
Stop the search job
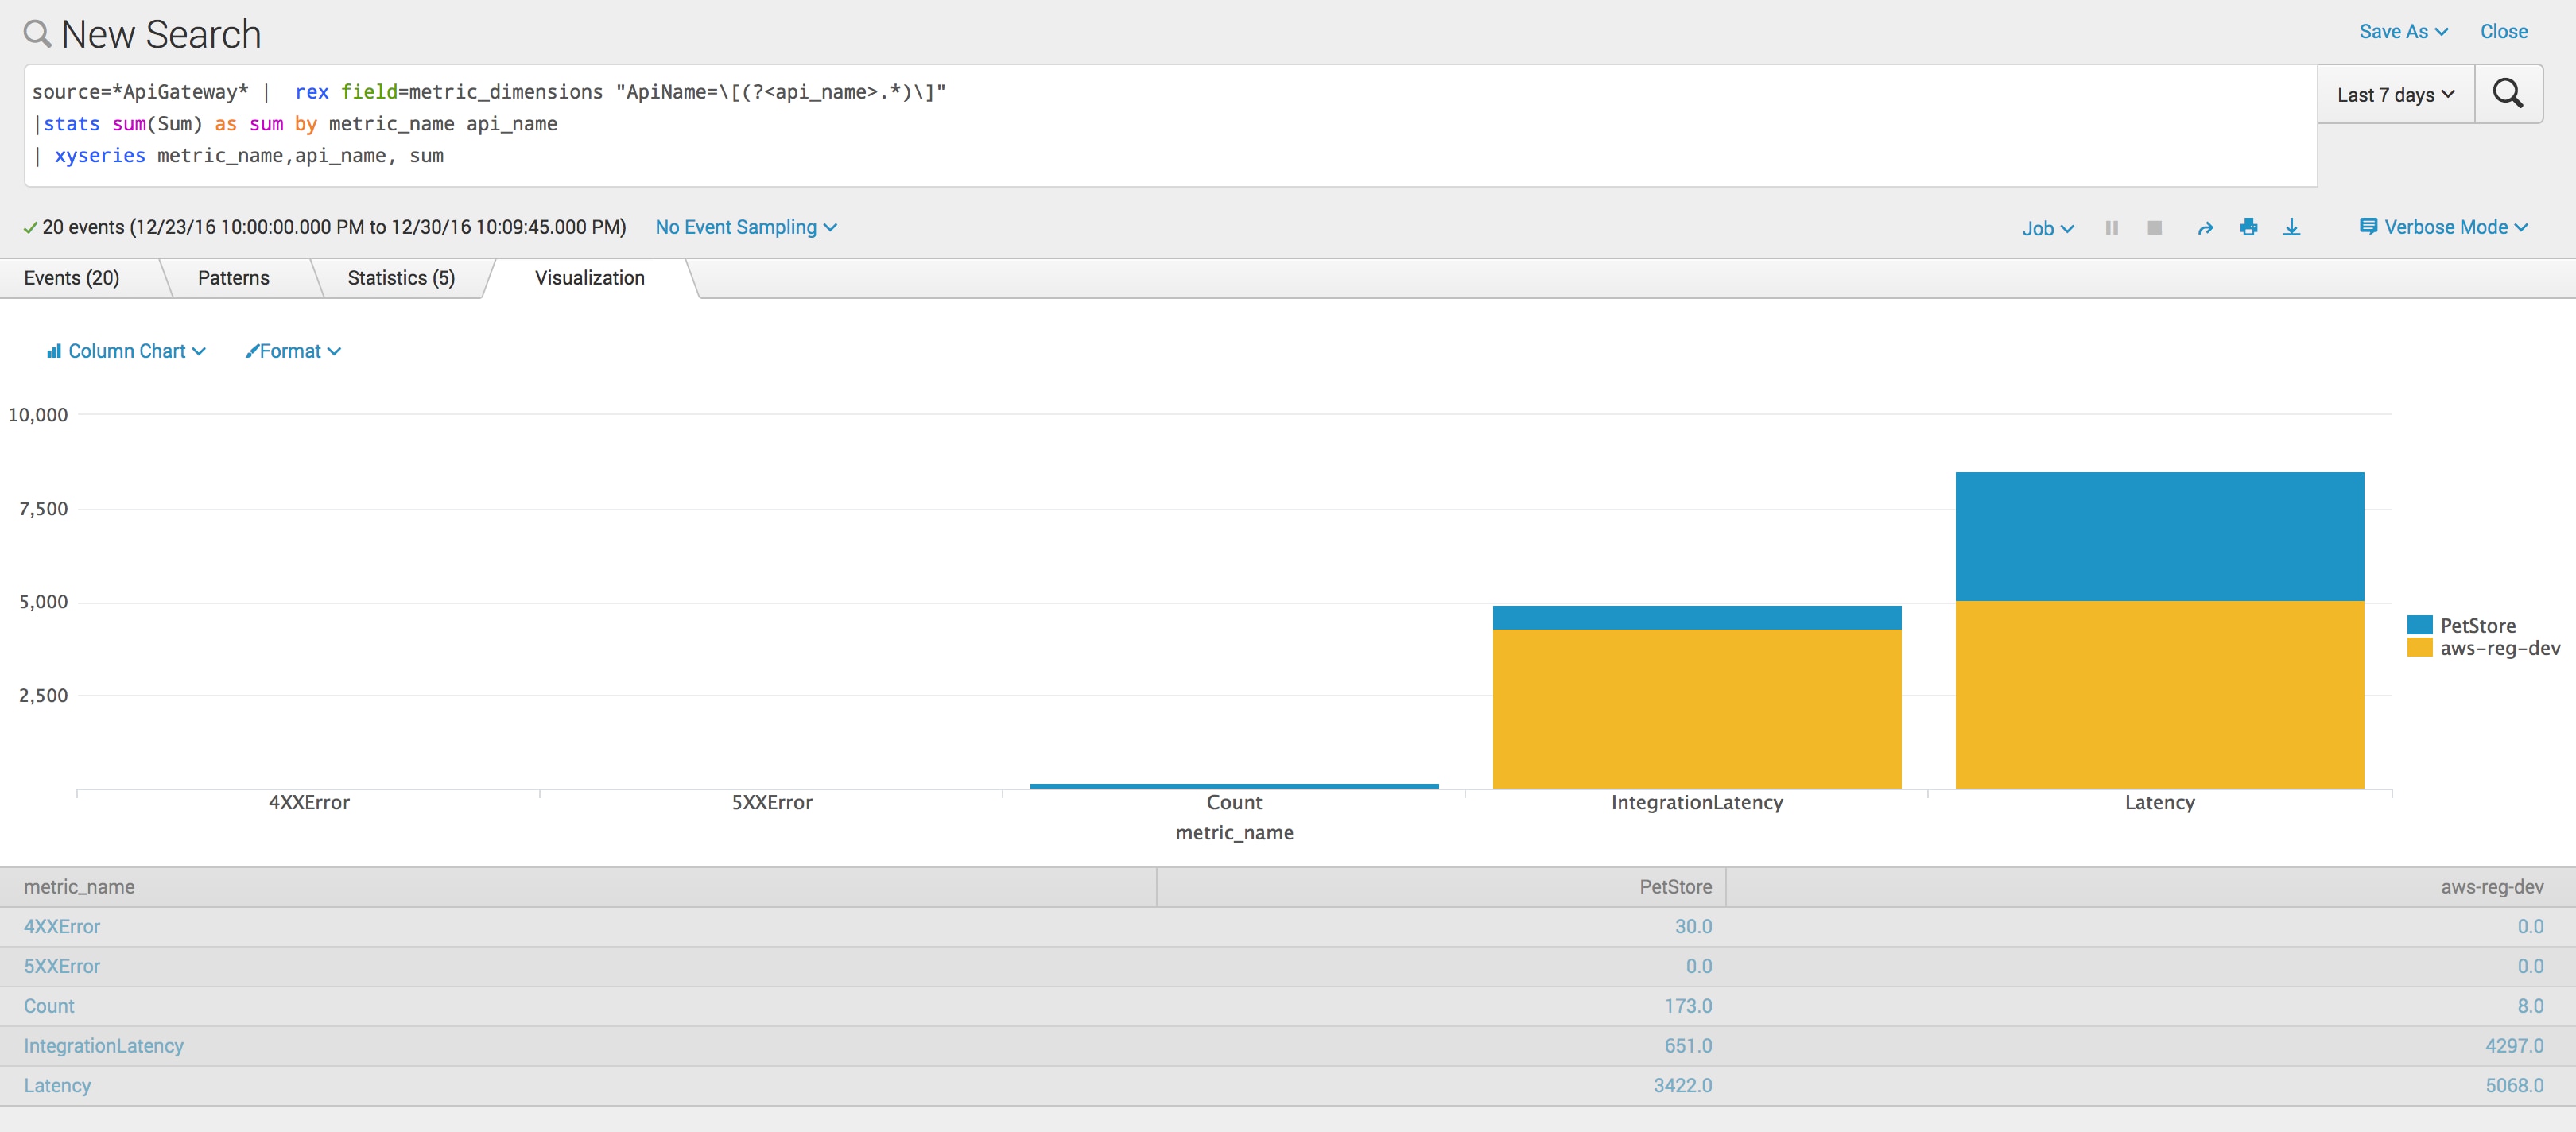[x=2154, y=228]
